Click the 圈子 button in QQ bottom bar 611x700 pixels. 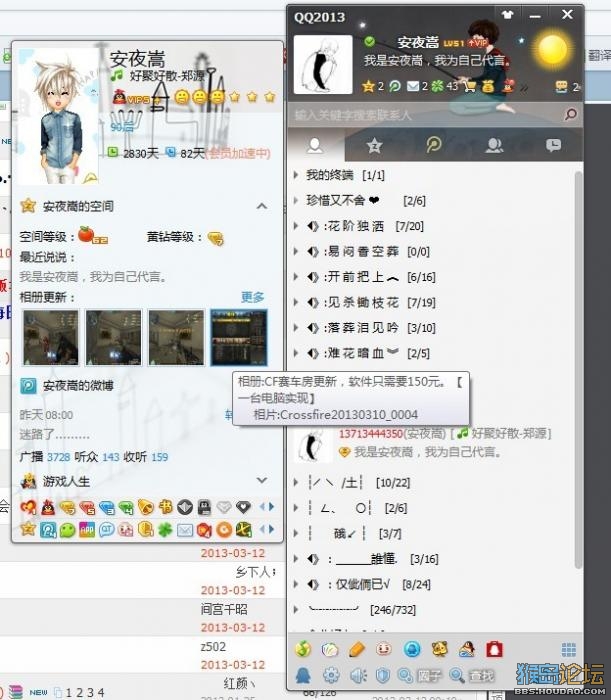pos(419,675)
